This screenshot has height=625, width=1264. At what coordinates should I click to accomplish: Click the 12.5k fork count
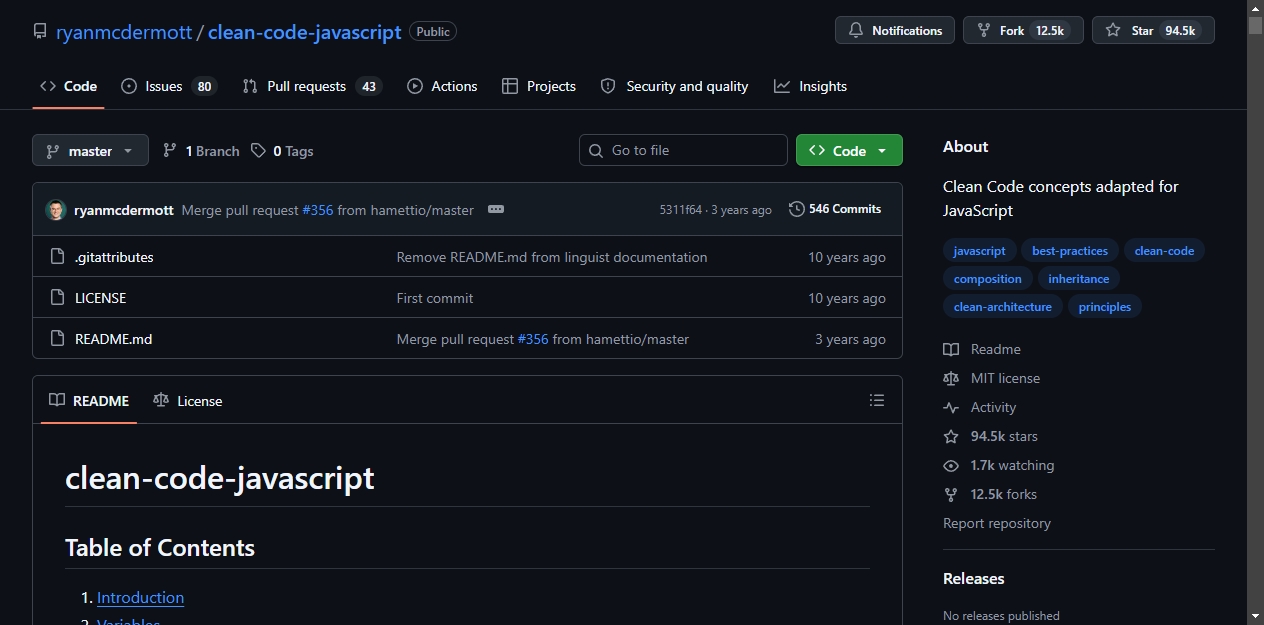coord(1050,31)
